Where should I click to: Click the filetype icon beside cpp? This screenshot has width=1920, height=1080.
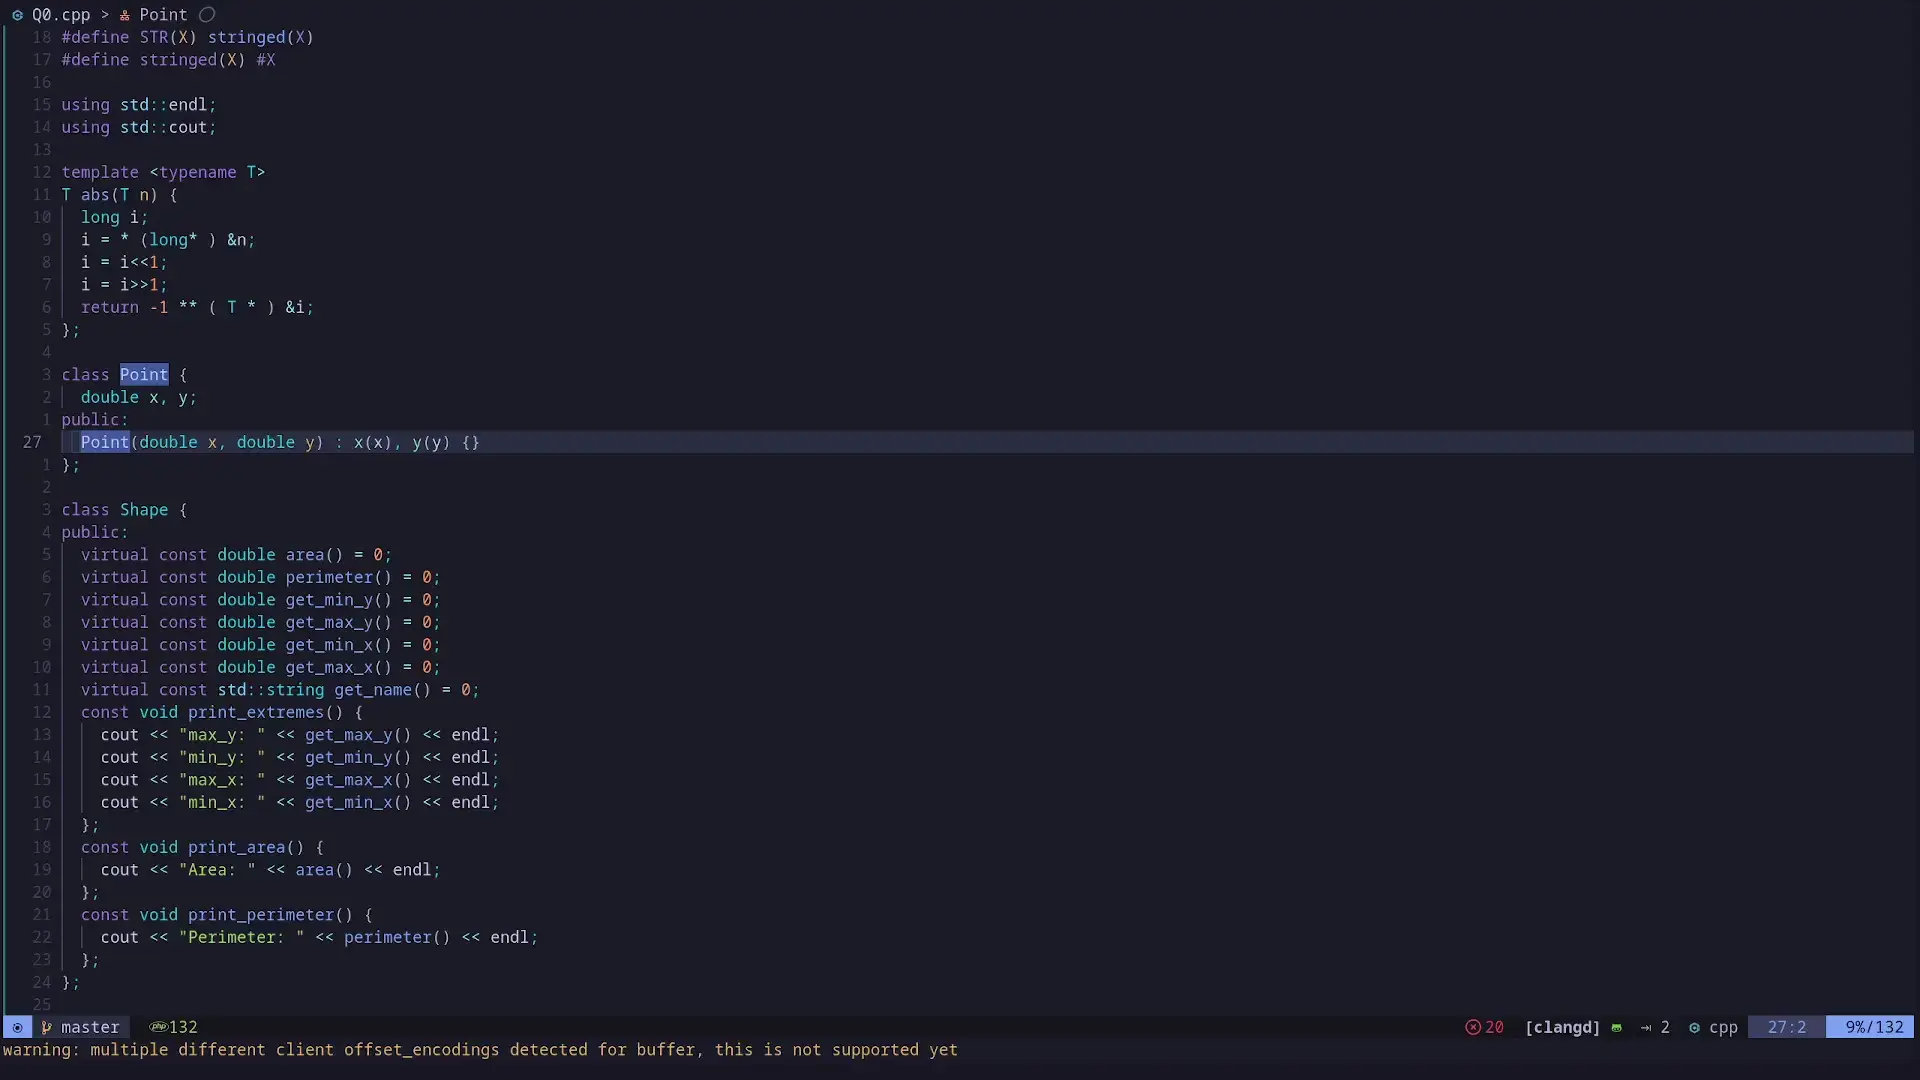(1694, 1027)
